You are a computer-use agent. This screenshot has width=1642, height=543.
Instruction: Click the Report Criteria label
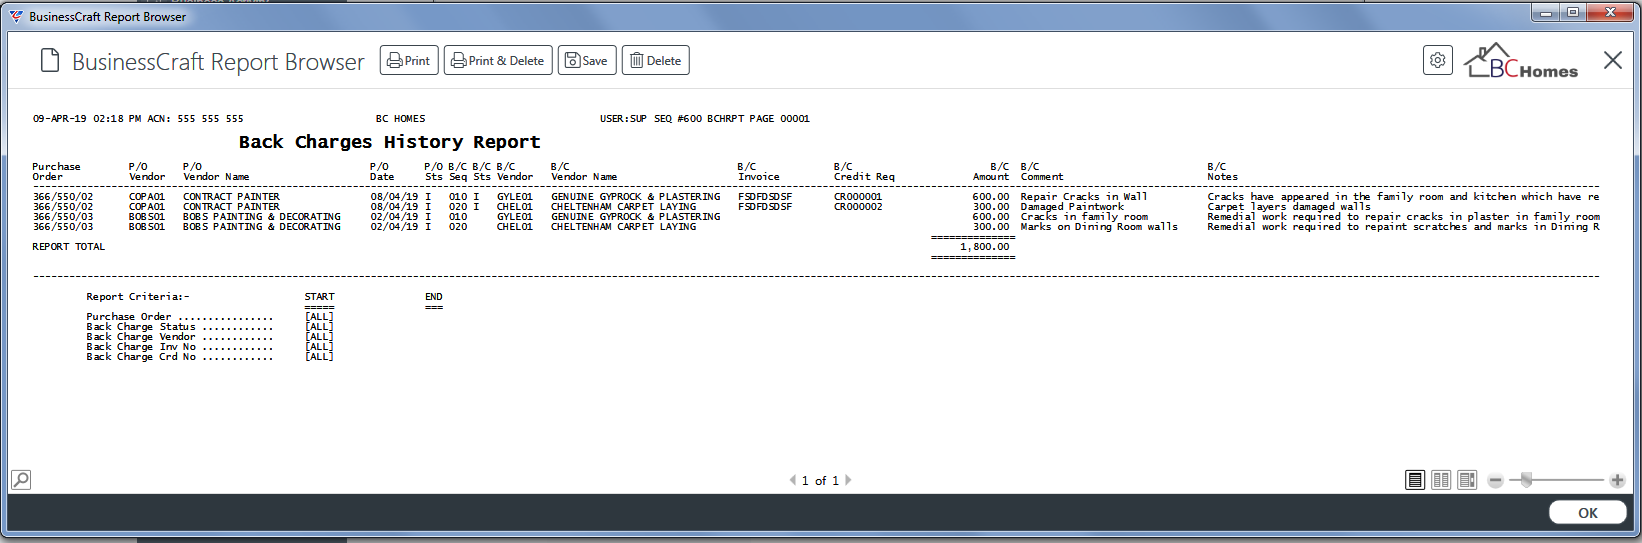coord(137,297)
